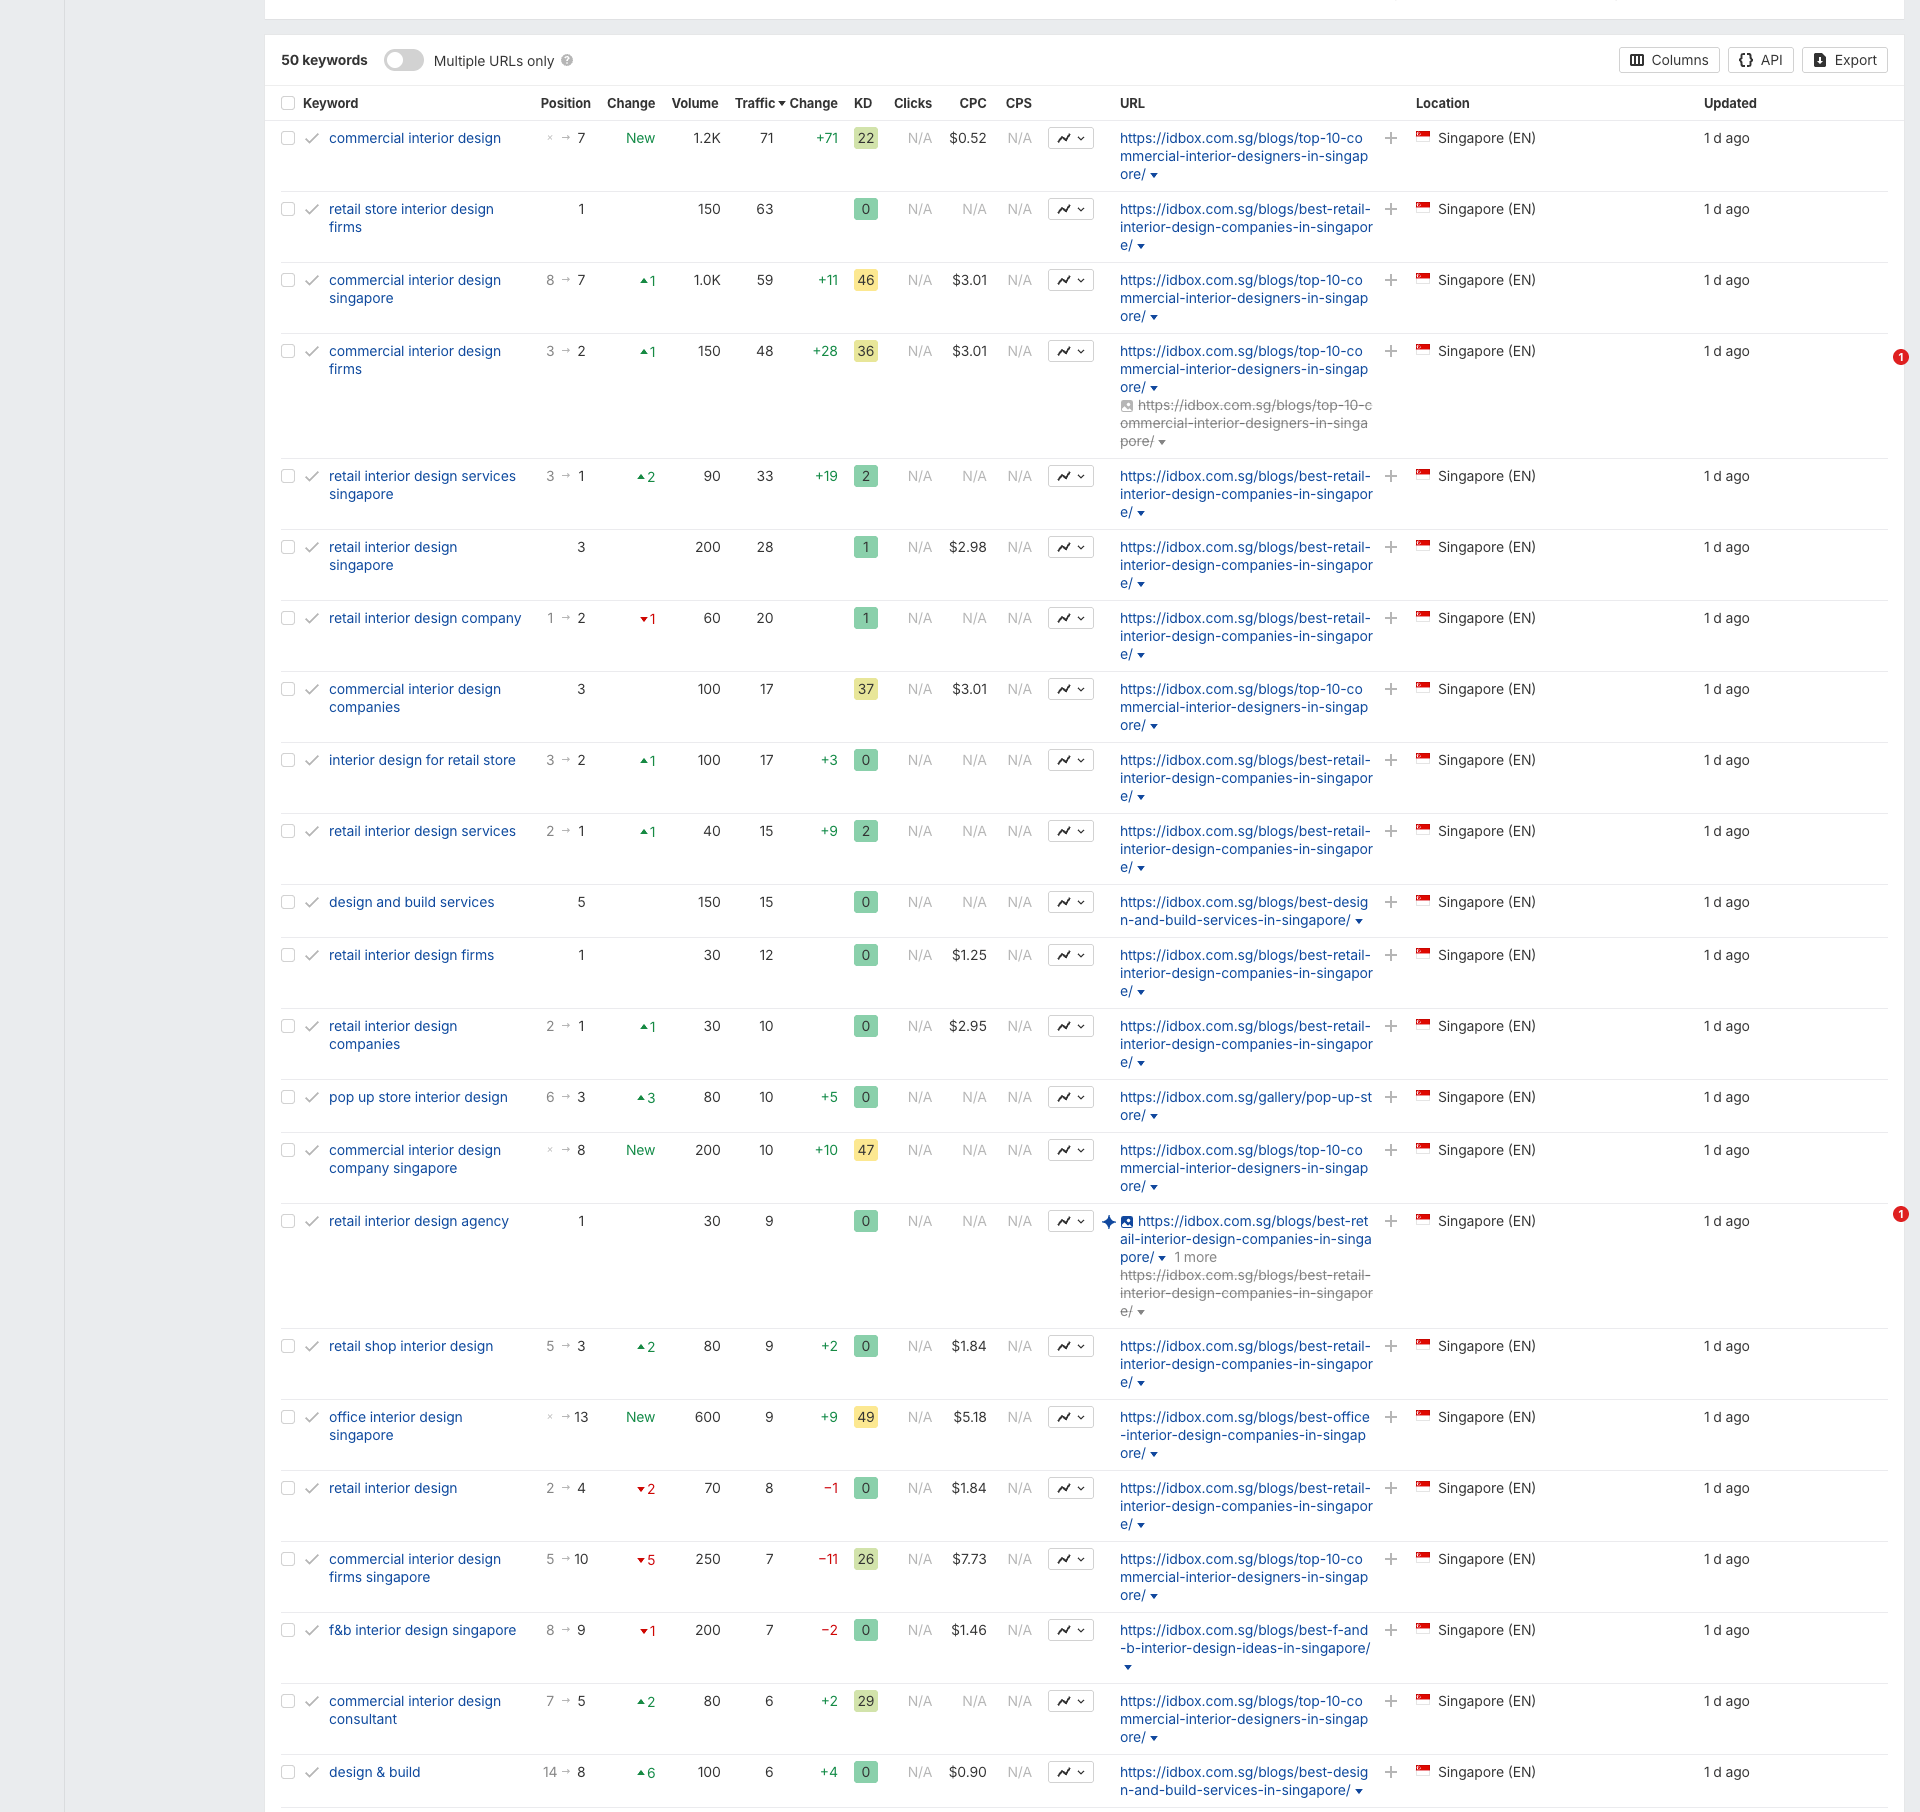
Task: Open chart dropdown for retail interior design services row
Action: point(1071,831)
